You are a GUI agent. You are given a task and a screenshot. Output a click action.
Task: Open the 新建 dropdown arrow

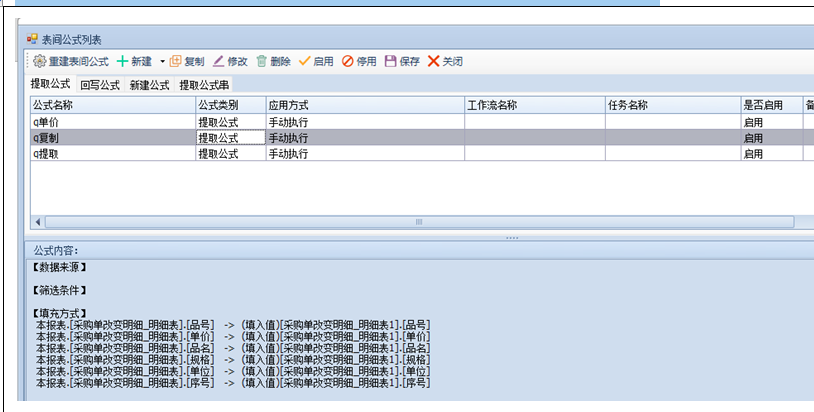[162, 62]
